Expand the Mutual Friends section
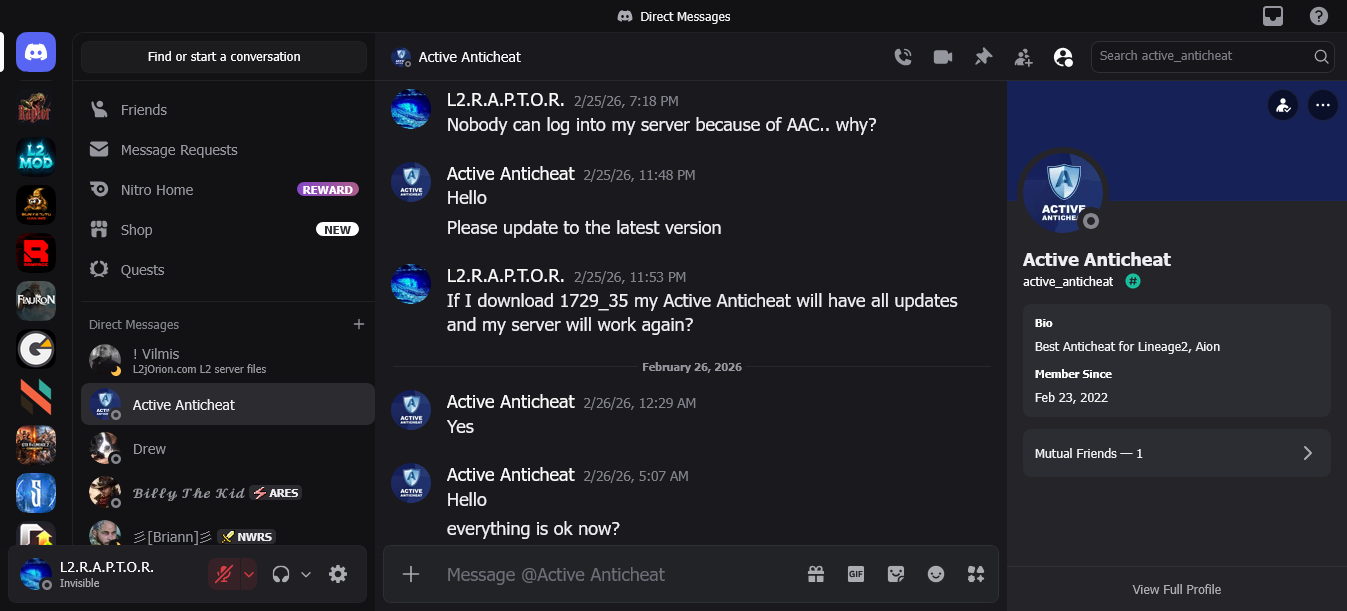The width and height of the screenshot is (1347, 611). [1176, 453]
